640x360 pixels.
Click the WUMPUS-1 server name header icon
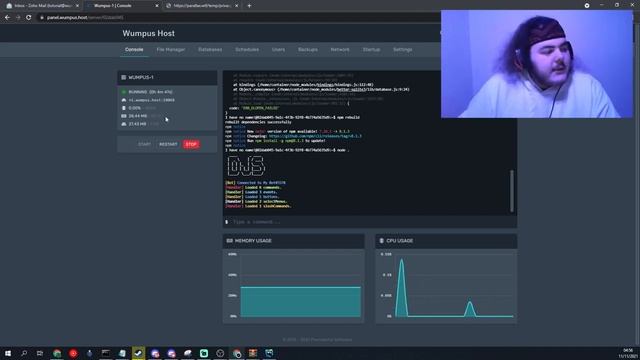(x=124, y=78)
